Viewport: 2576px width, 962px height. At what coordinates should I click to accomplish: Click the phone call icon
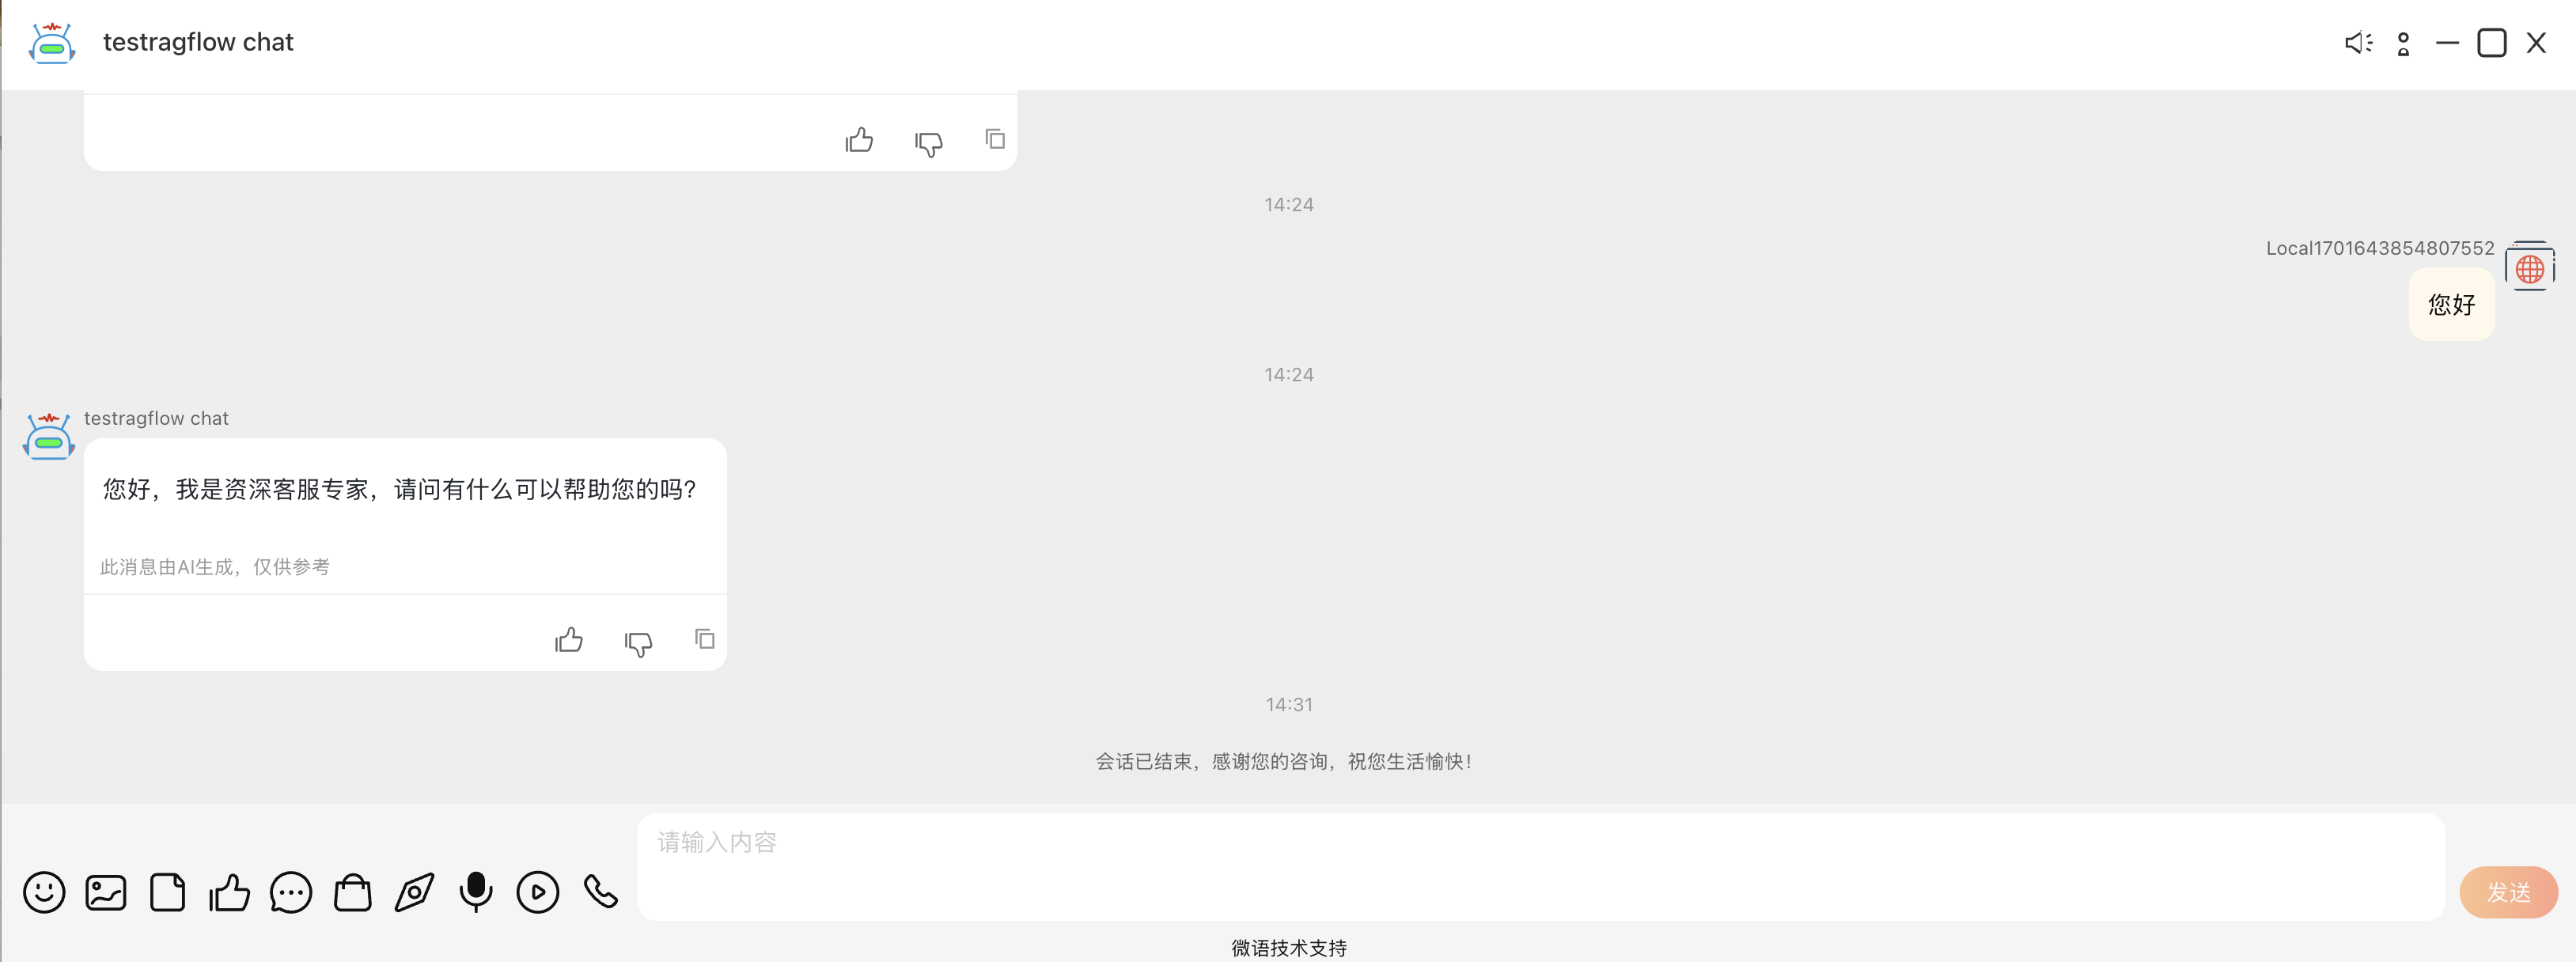click(600, 892)
